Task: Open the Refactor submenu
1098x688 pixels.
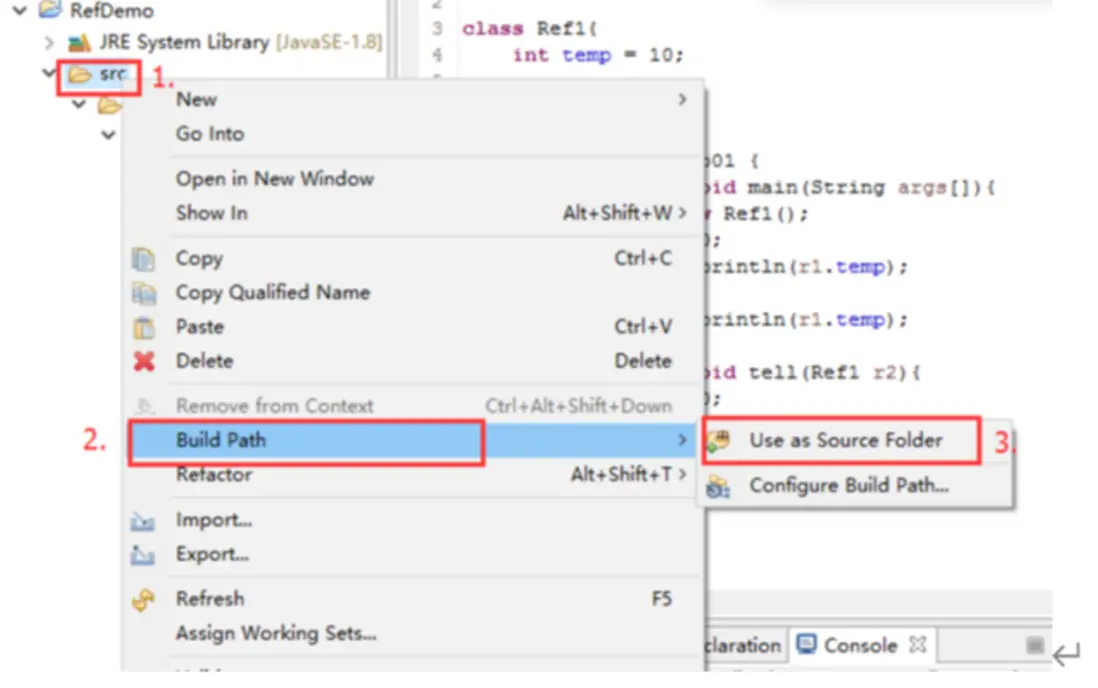Action: click(x=214, y=475)
